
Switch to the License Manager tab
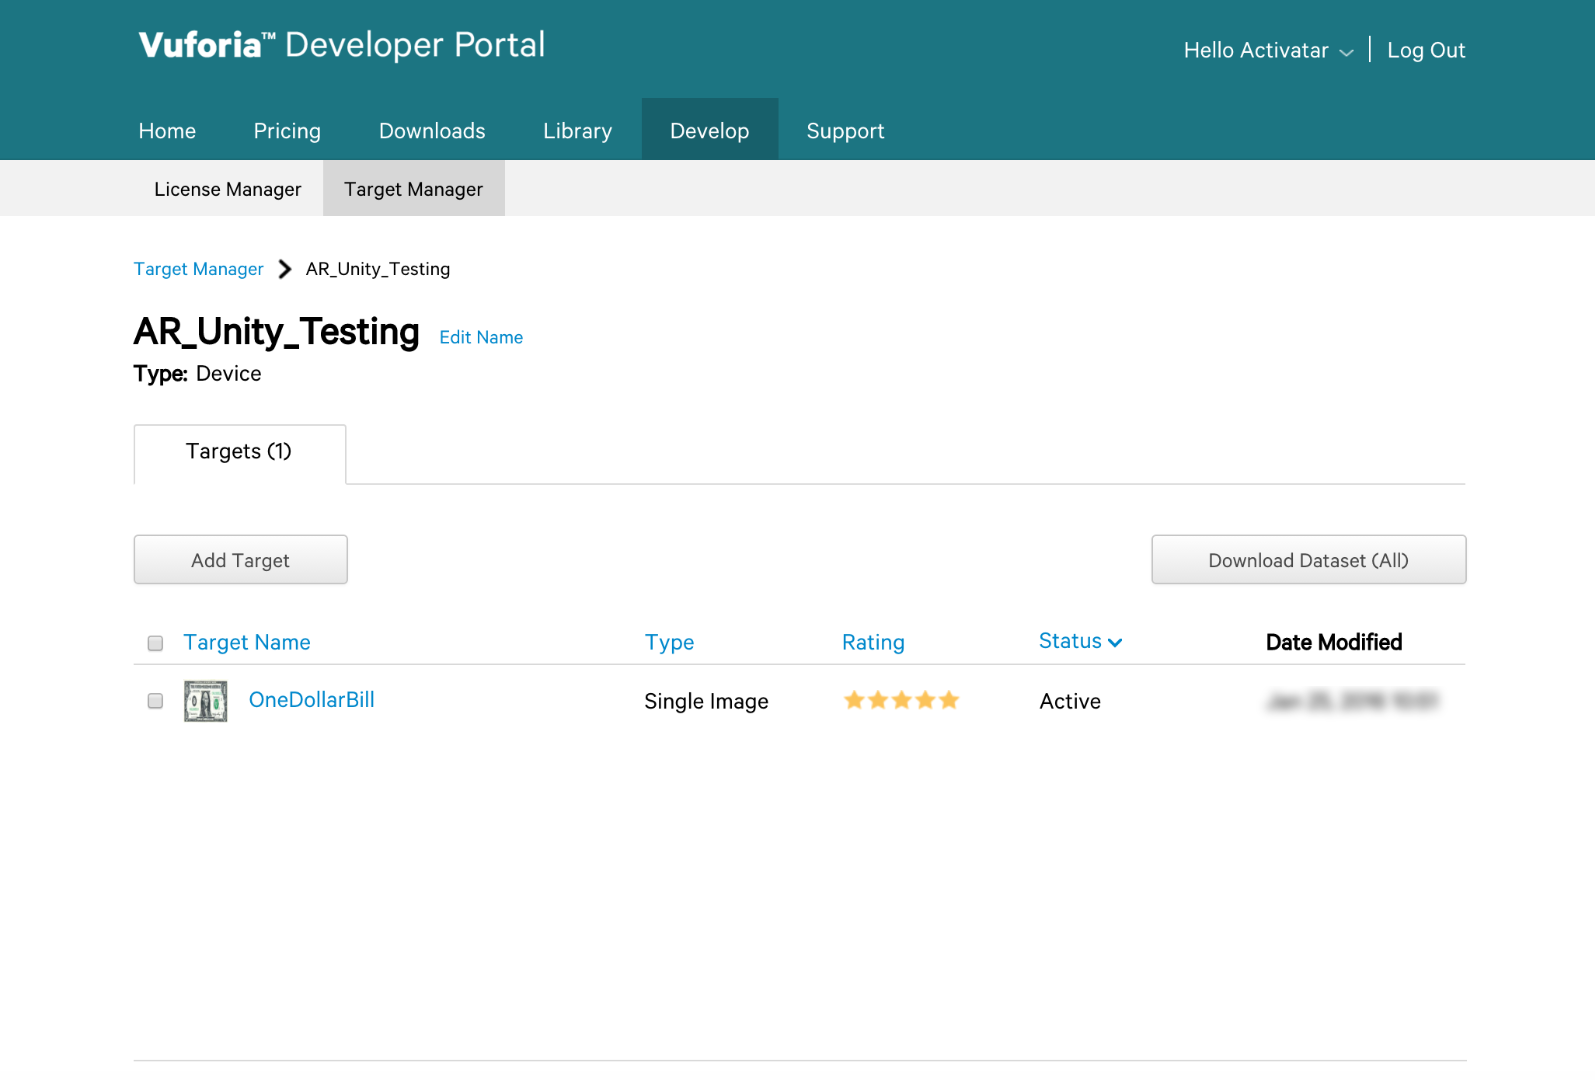(227, 189)
